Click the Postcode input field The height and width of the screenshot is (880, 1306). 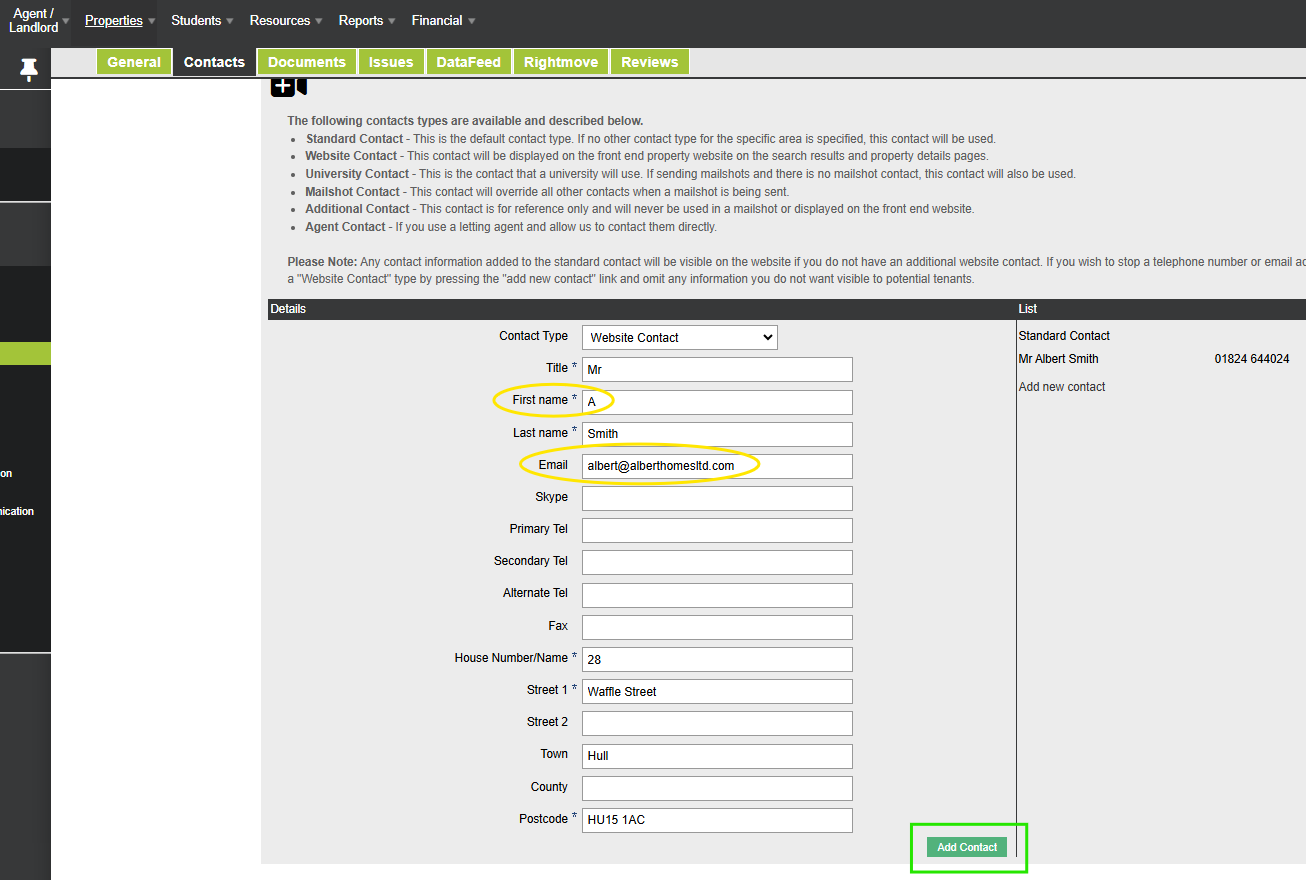[x=717, y=820]
